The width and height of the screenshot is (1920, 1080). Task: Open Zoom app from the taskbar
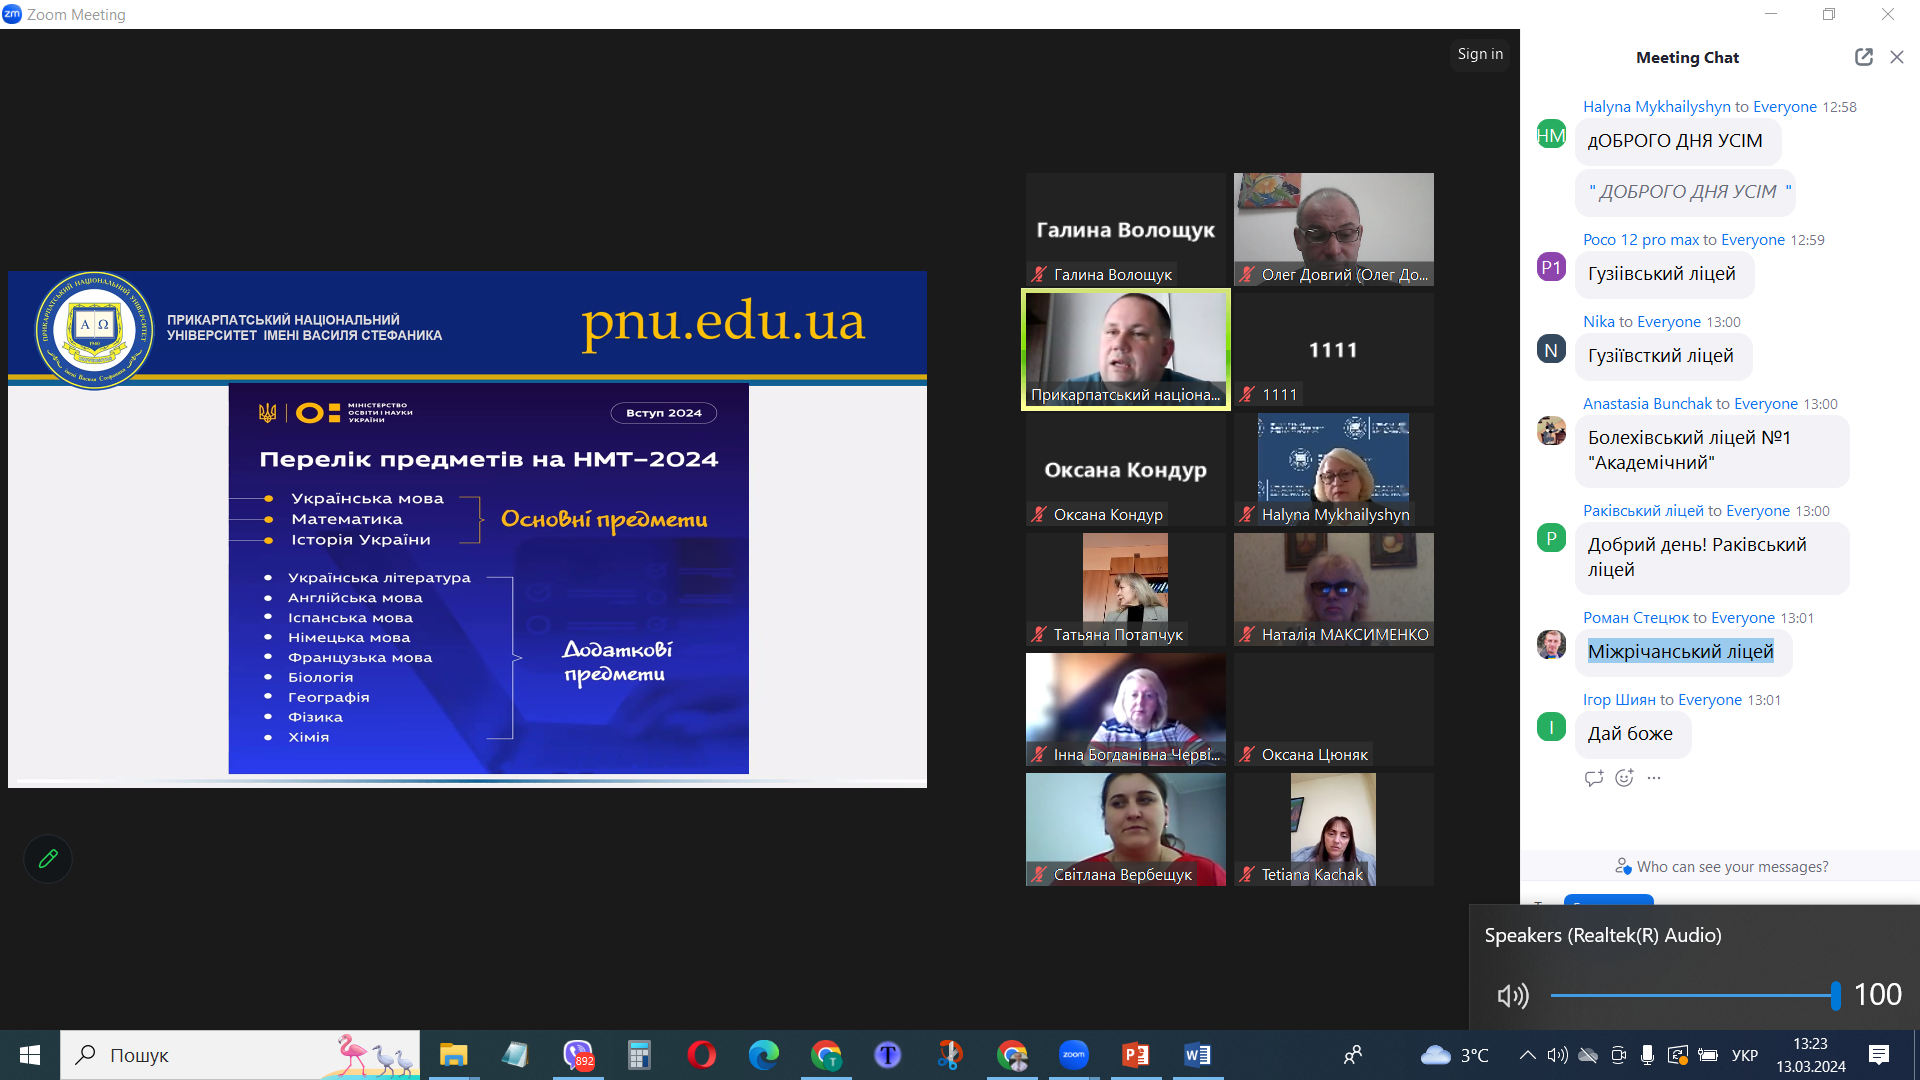pyautogui.click(x=1073, y=1055)
